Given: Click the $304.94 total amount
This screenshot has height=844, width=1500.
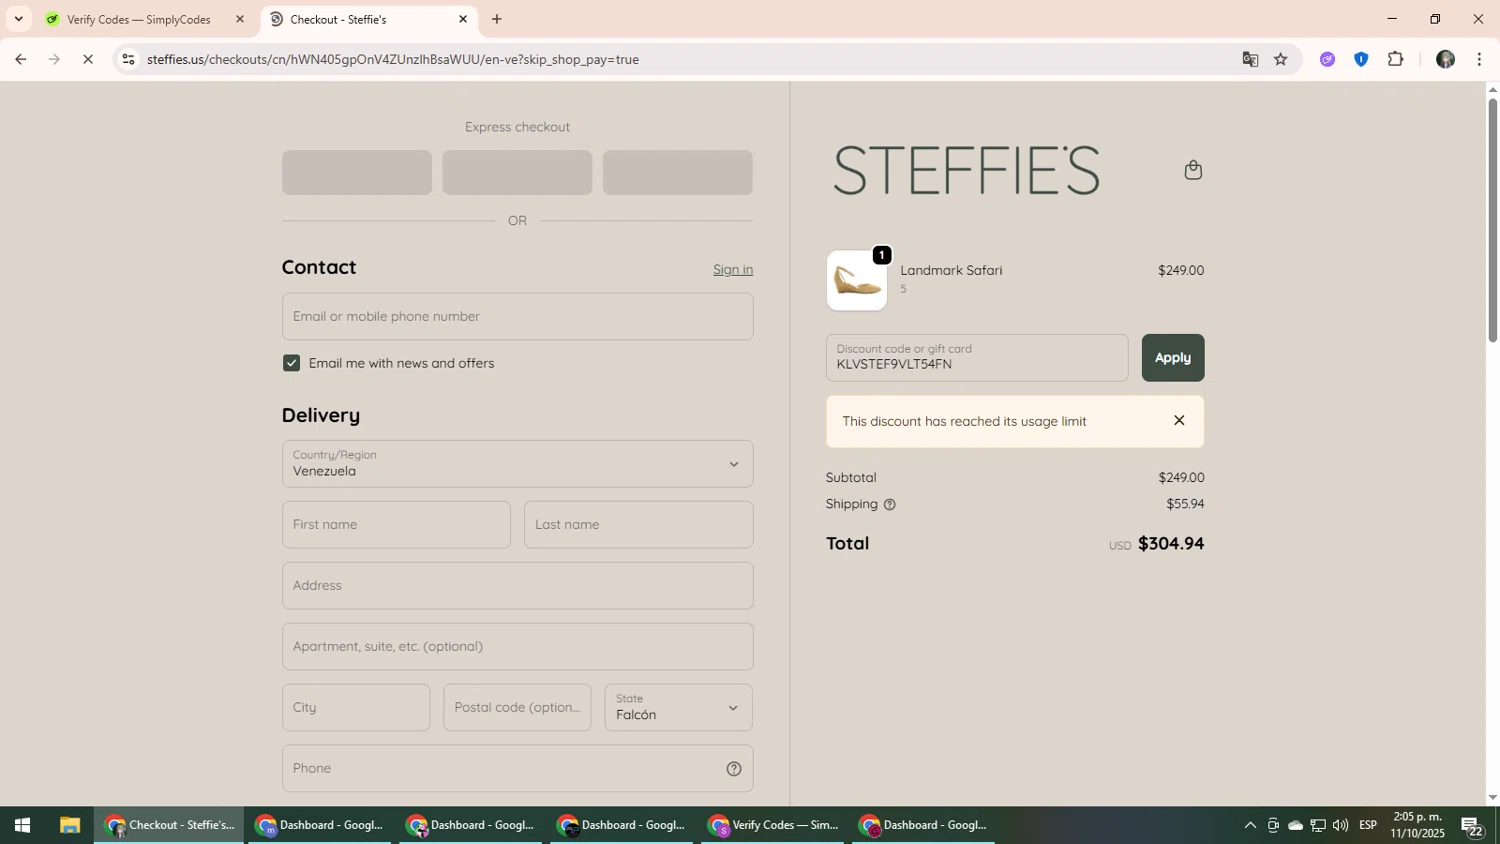Looking at the screenshot, I should 1171,544.
